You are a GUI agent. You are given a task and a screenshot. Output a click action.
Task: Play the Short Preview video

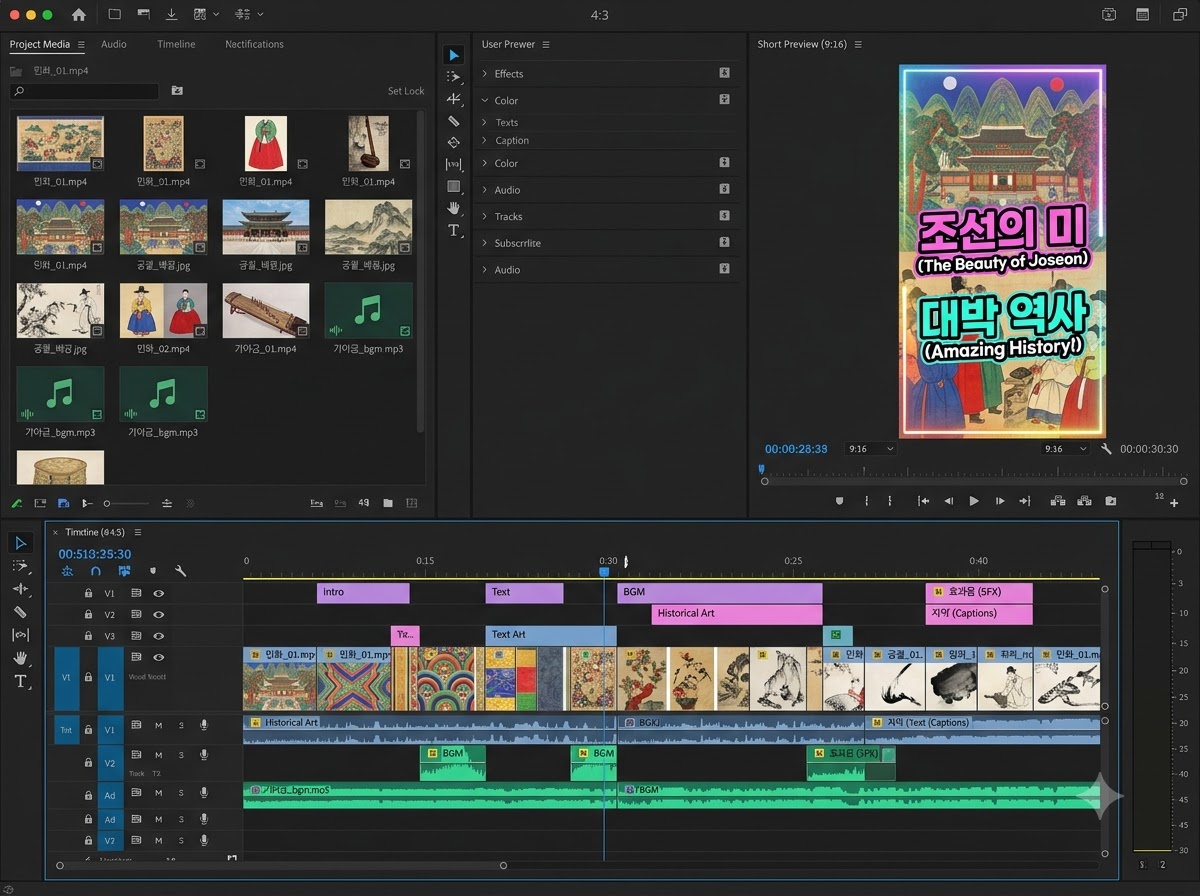coord(974,501)
